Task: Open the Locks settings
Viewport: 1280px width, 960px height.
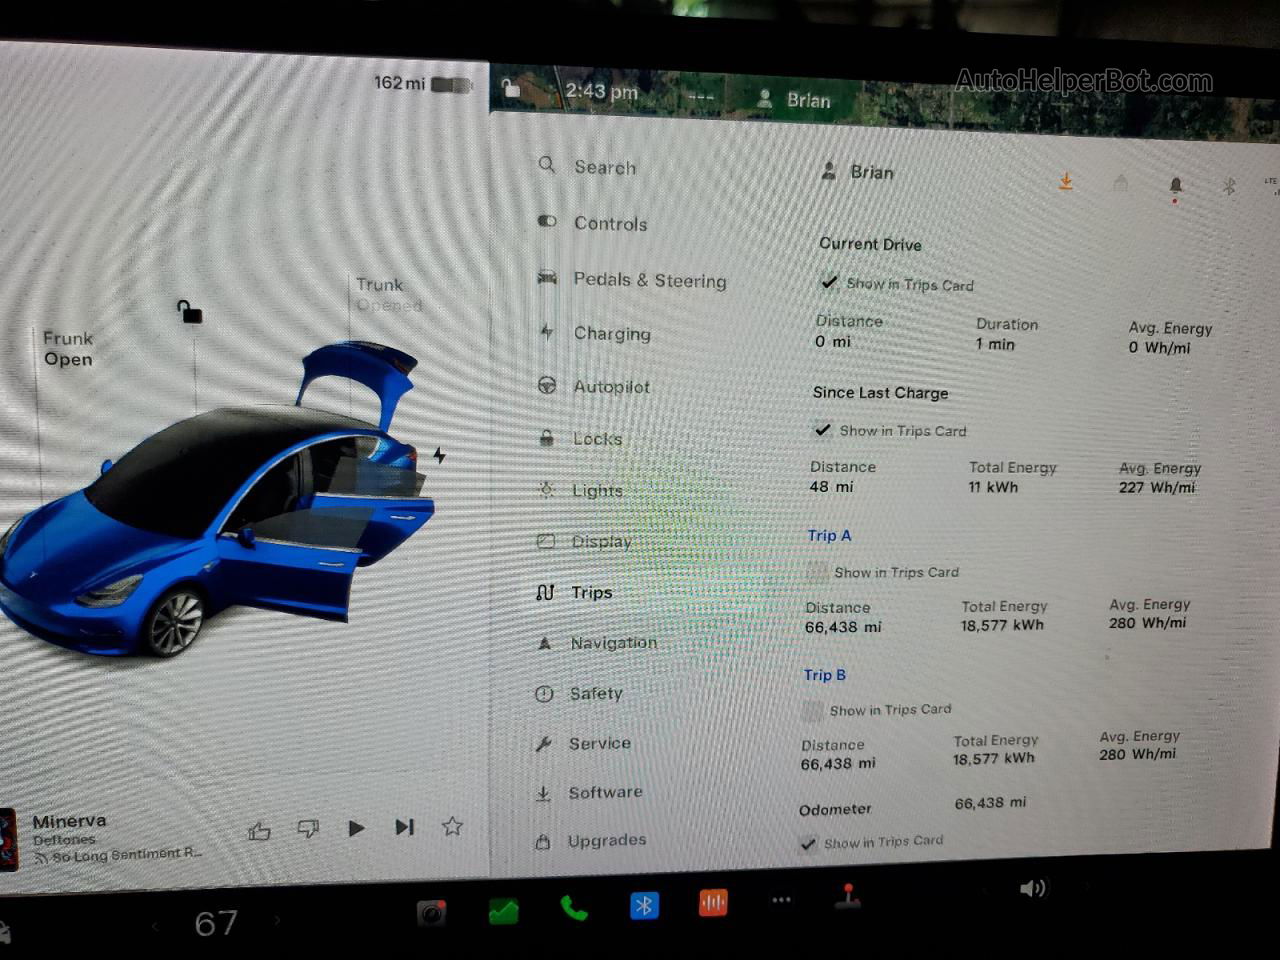Action: tap(580, 438)
